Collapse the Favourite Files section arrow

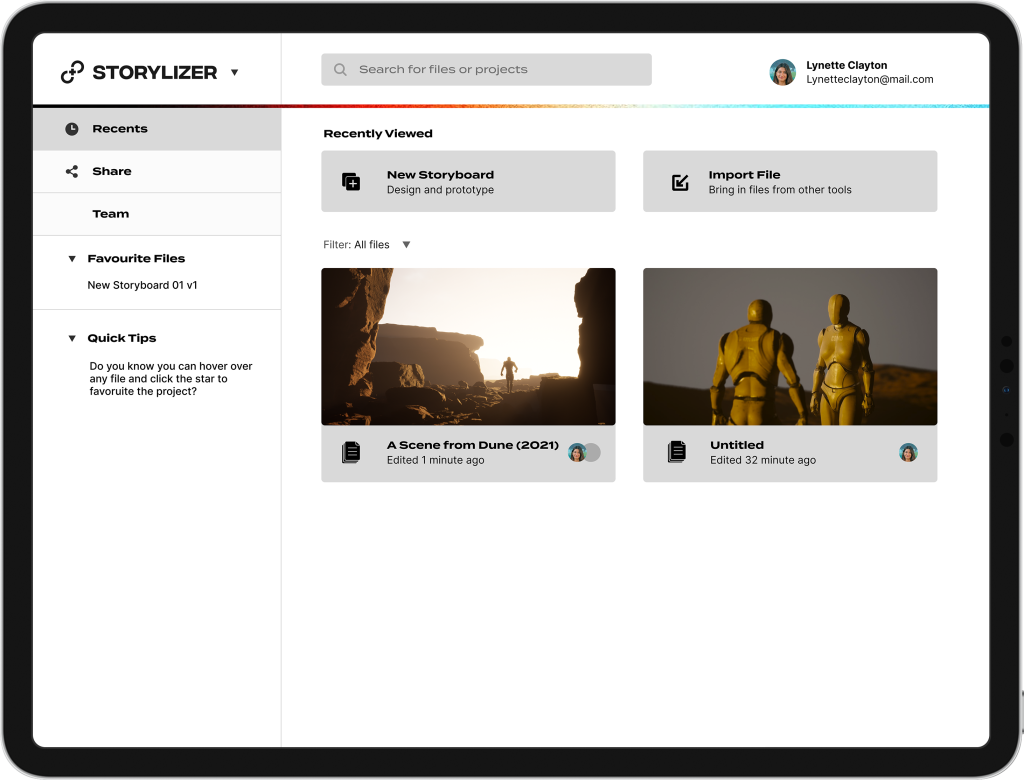[72, 259]
